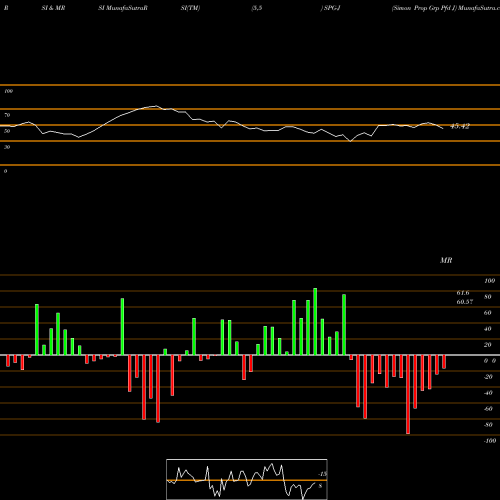Click the 'Simon Prop Grp Pfd J' title text
This screenshot has height=500, width=500.
[x=424, y=8]
